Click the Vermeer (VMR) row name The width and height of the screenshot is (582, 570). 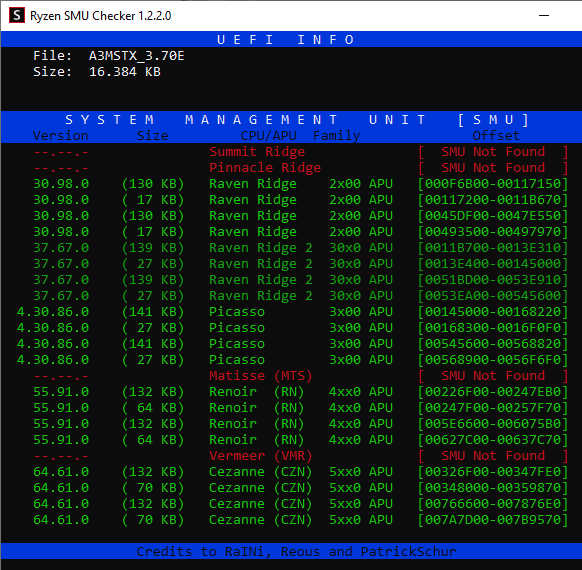point(261,456)
